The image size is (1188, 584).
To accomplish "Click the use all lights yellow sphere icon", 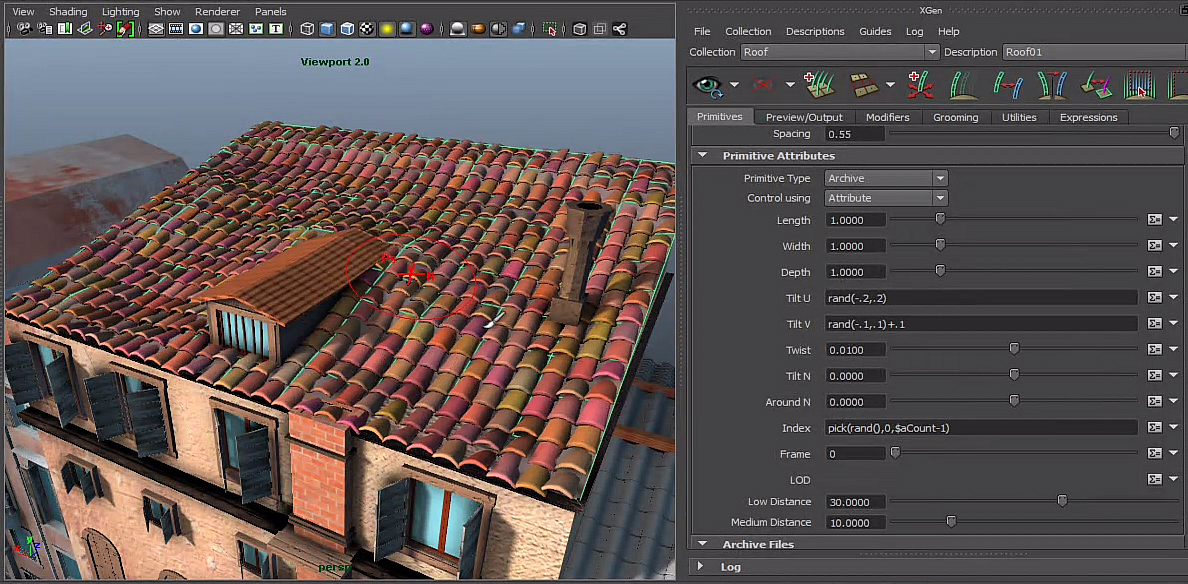I will point(388,30).
